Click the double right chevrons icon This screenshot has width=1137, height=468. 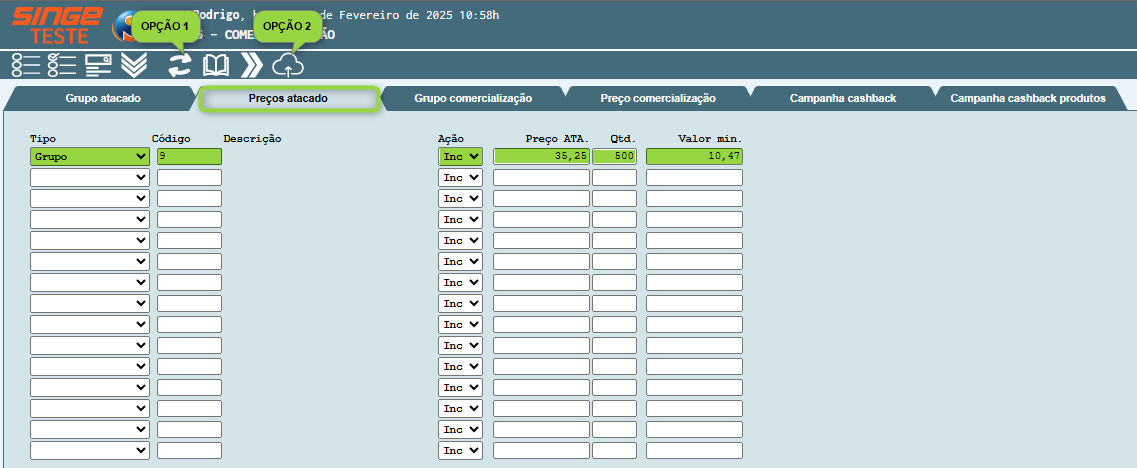coord(251,66)
